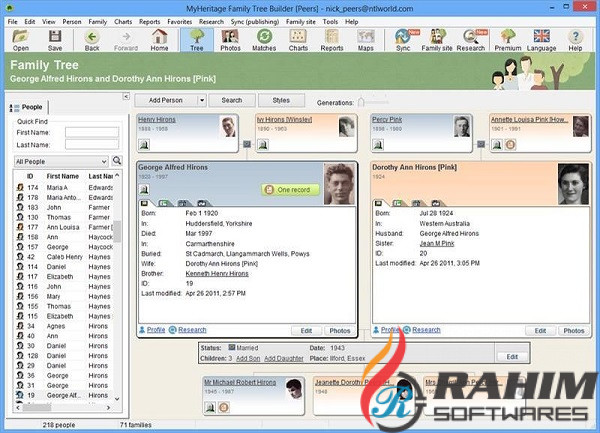Open the Tools menu
This screenshot has width=600, height=433.
pyautogui.click(x=330, y=22)
